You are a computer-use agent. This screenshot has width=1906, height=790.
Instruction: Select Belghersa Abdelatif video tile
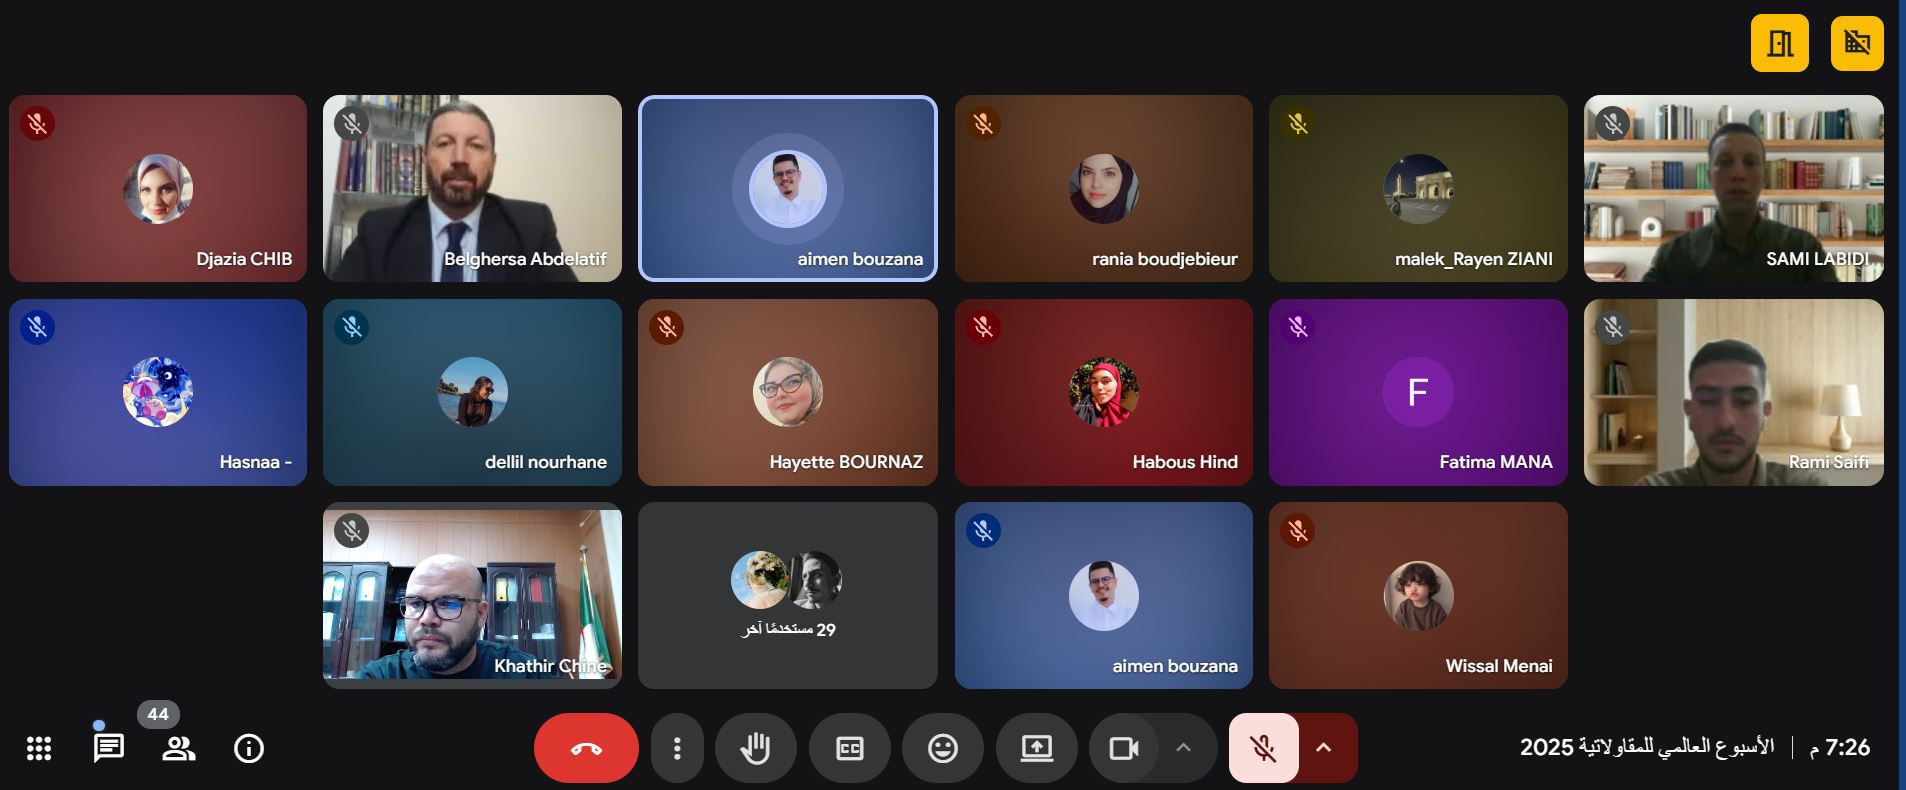(x=472, y=188)
